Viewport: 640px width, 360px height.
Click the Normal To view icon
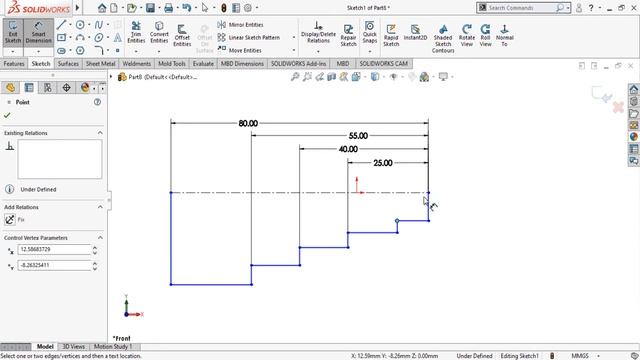[x=504, y=35]
